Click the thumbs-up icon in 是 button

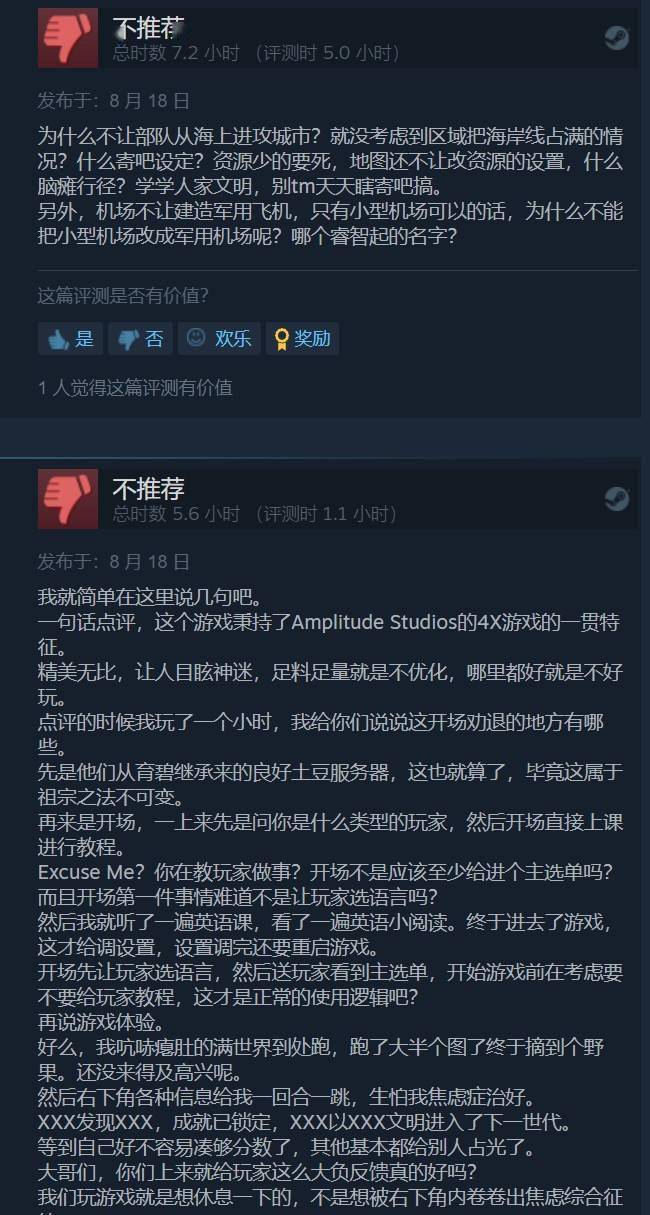click(58, 339)
